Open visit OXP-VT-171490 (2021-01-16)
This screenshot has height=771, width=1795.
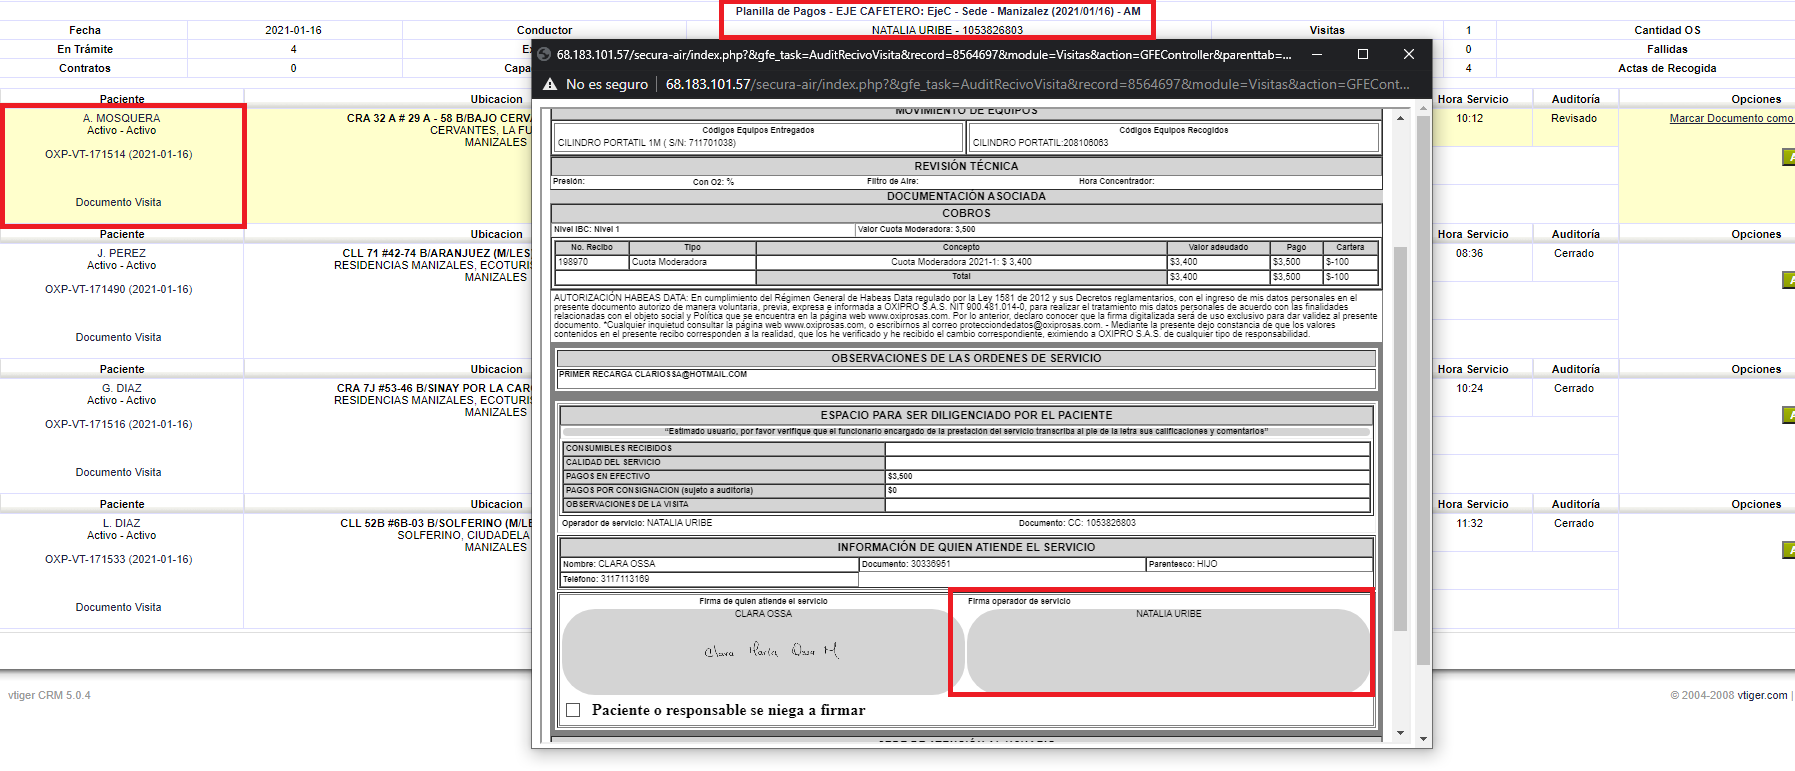coord(118,289)
